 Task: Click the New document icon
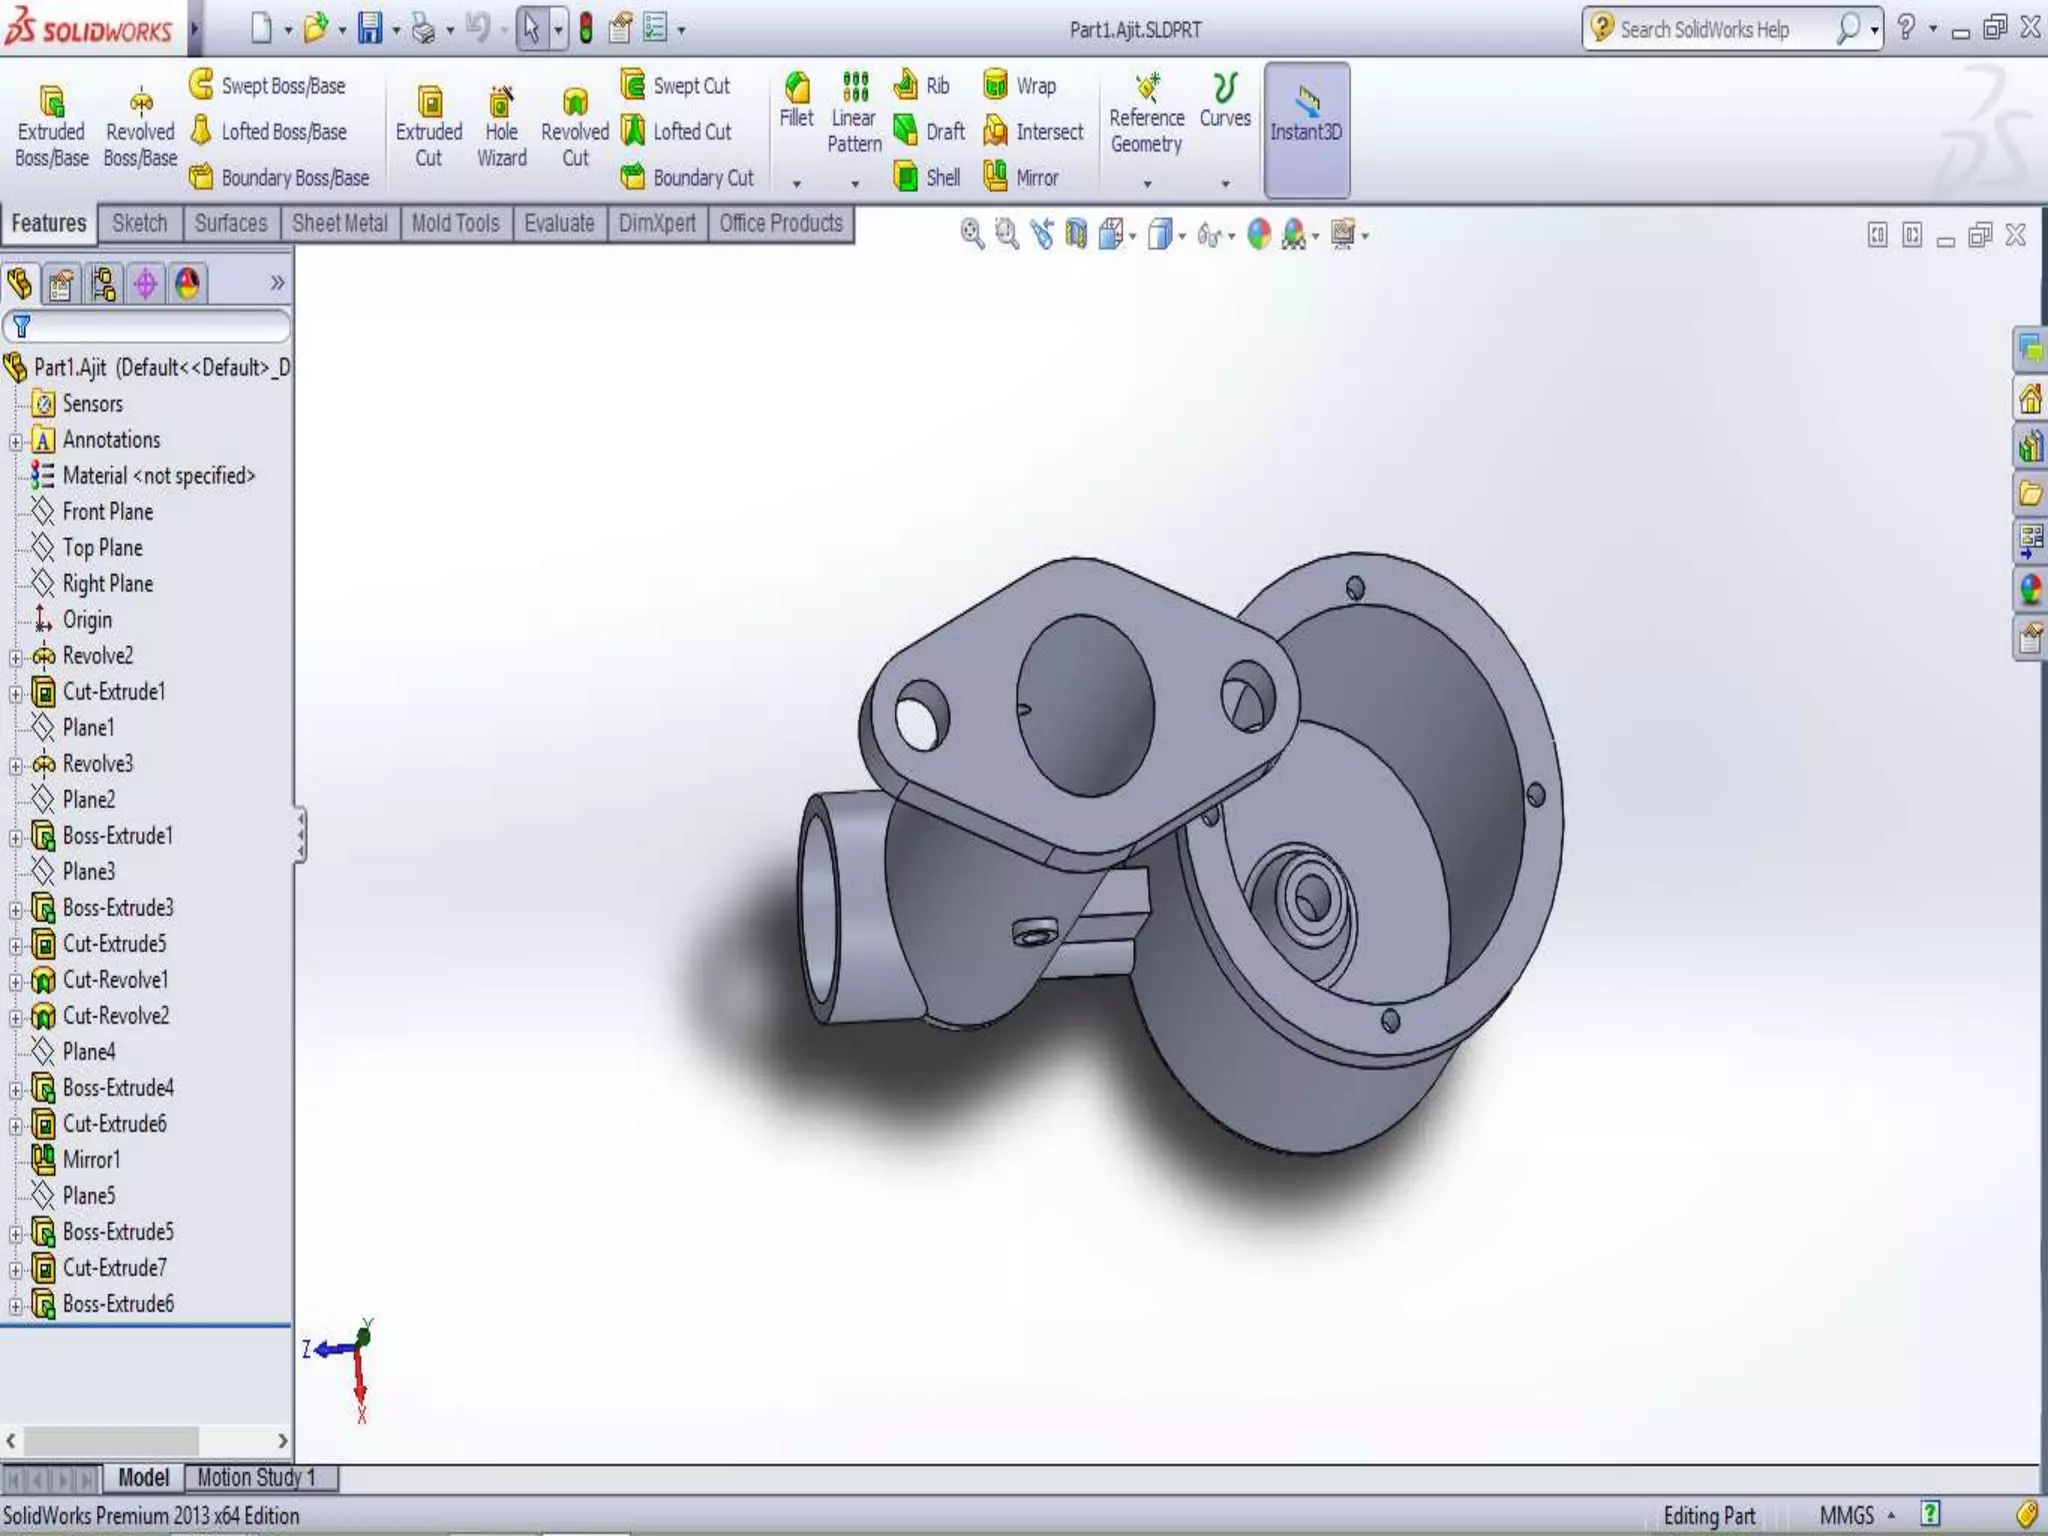click(x=261, y=28)
